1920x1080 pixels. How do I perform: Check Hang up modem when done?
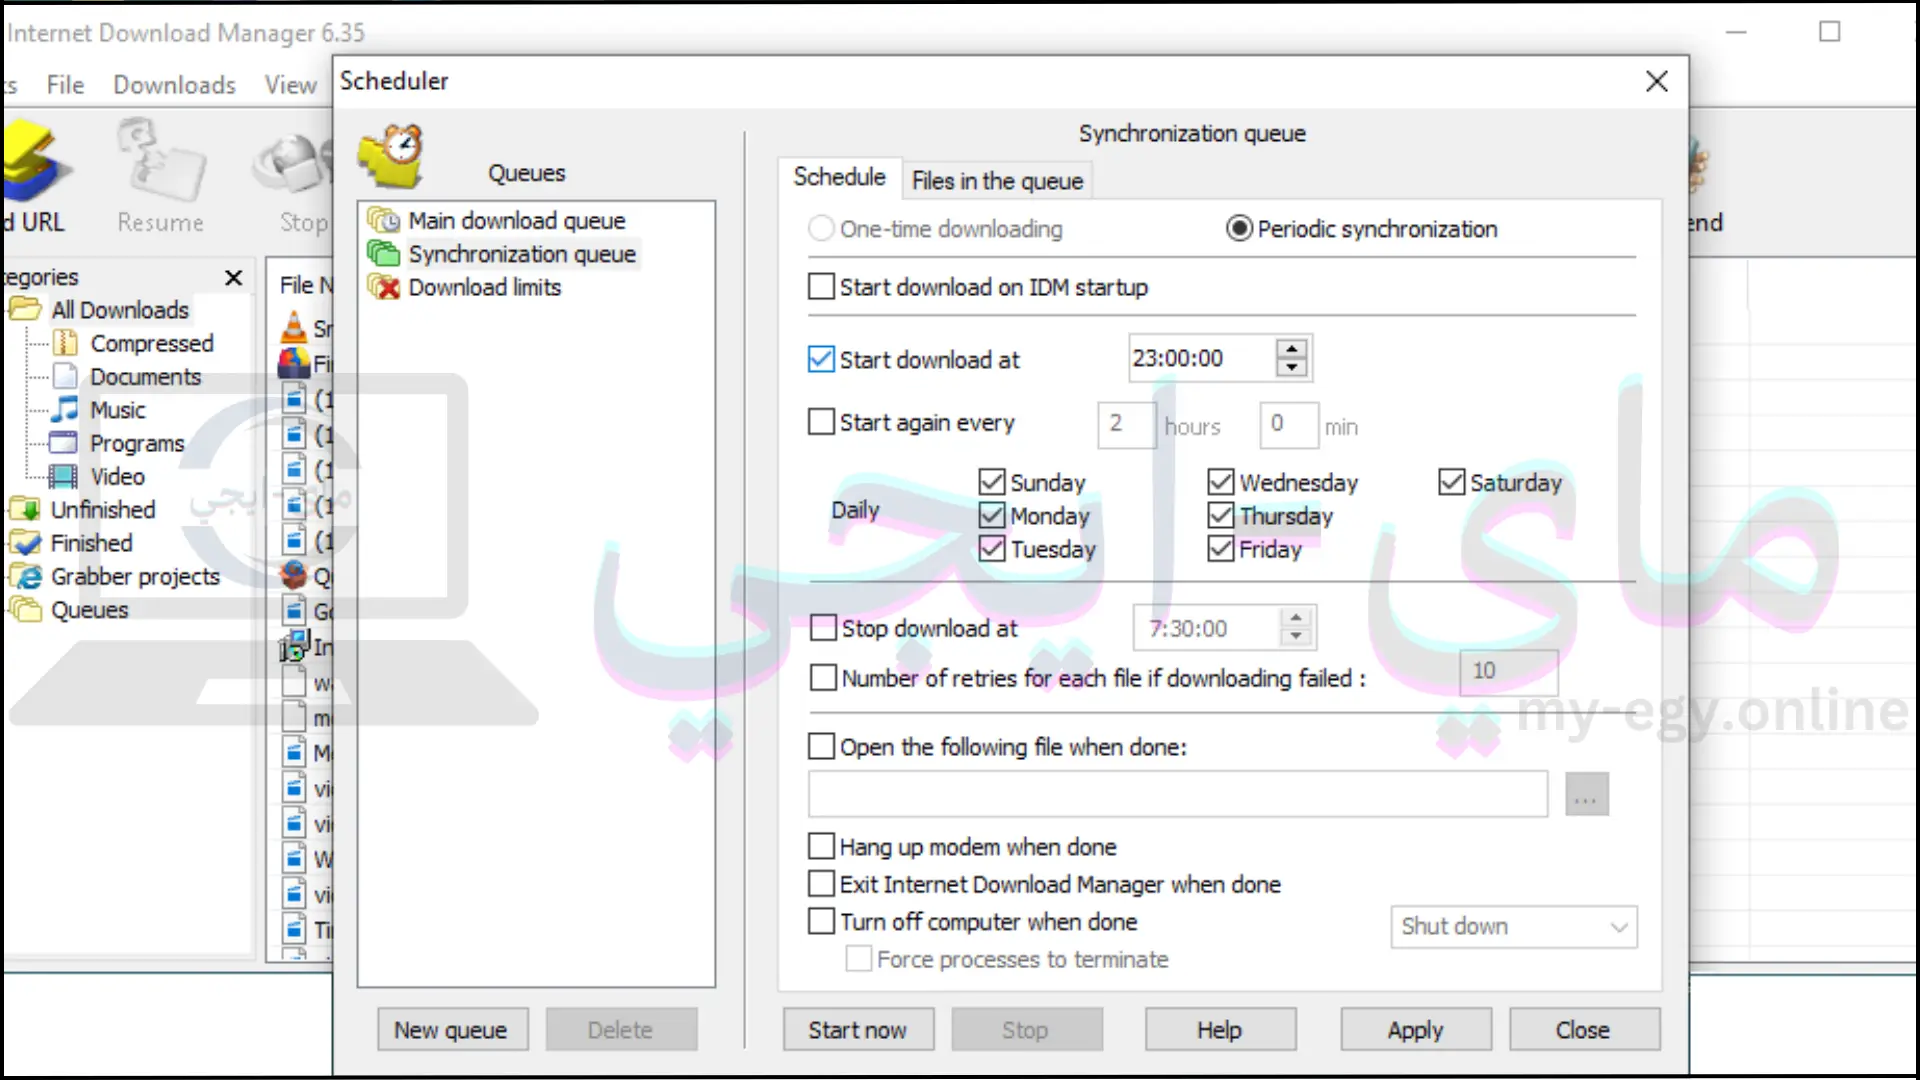(x=821, y=846)
